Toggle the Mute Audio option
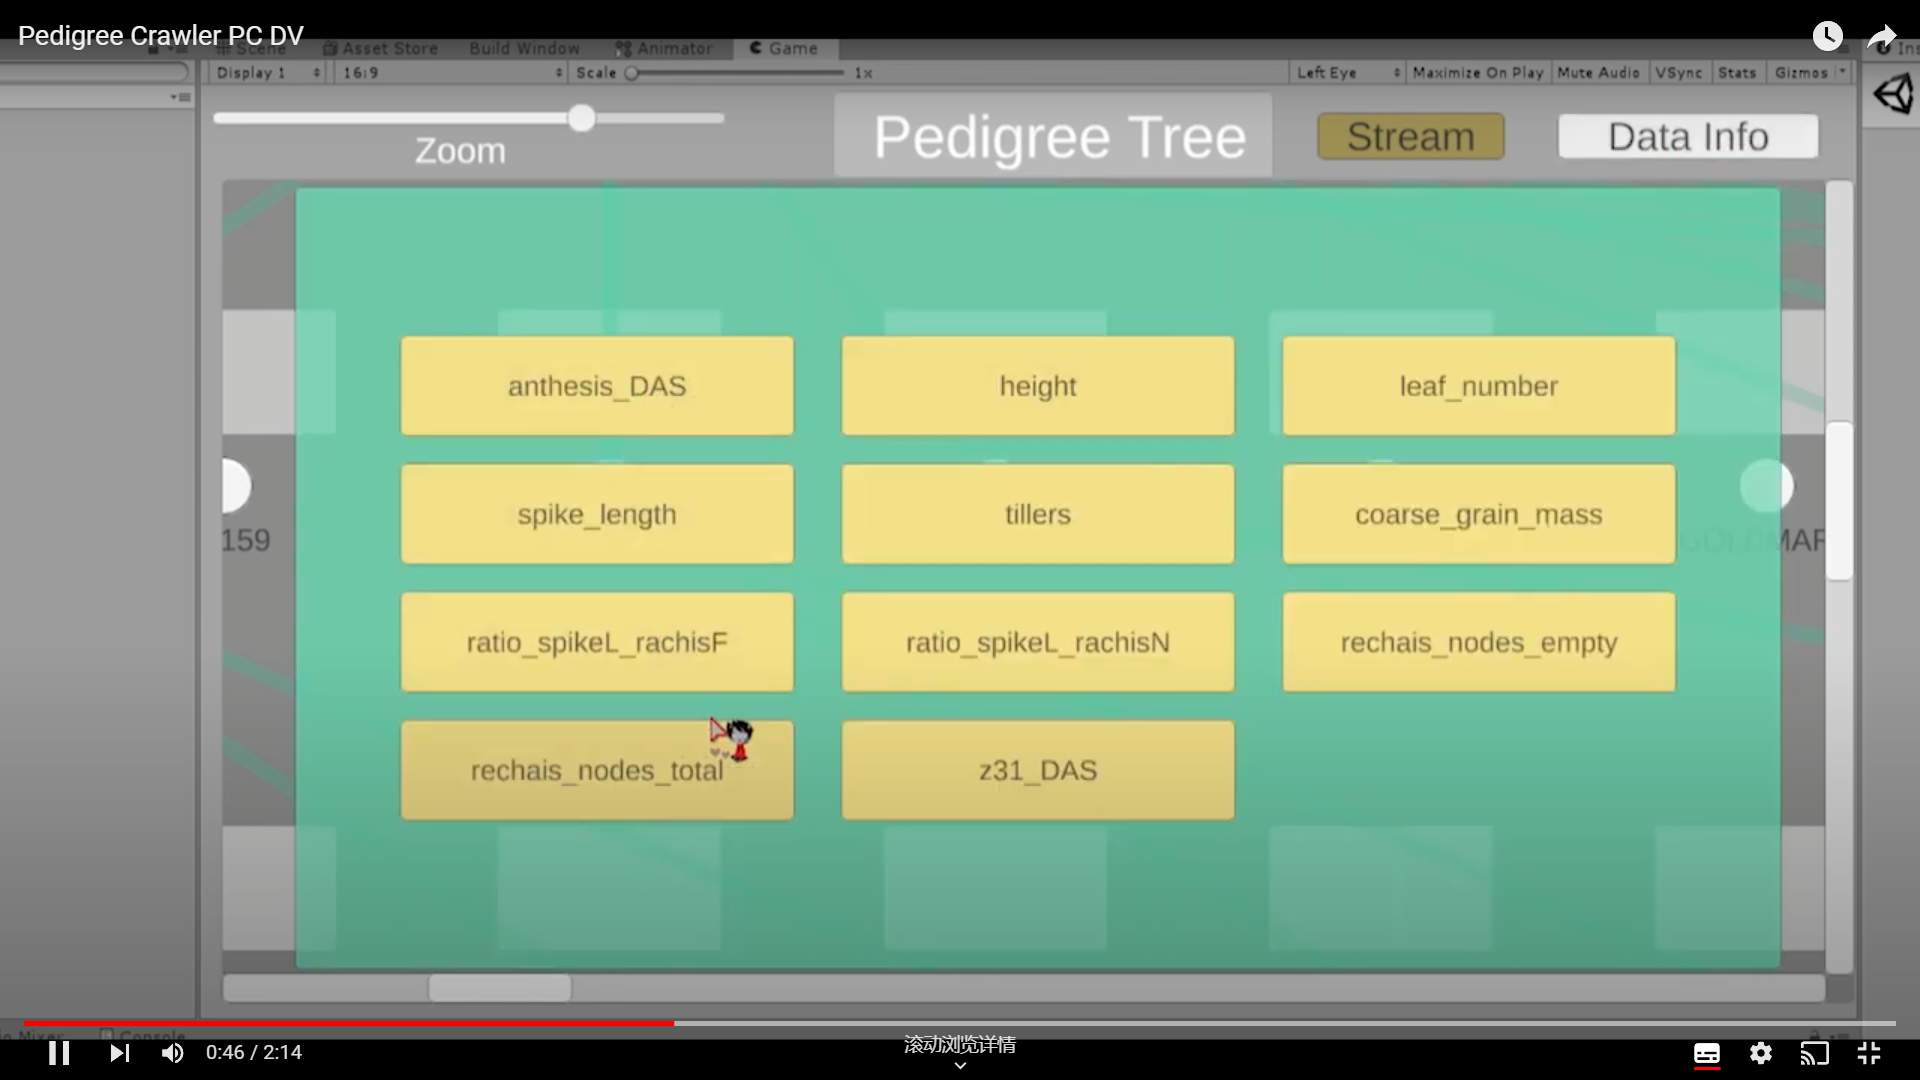 tap(1598, 73)
